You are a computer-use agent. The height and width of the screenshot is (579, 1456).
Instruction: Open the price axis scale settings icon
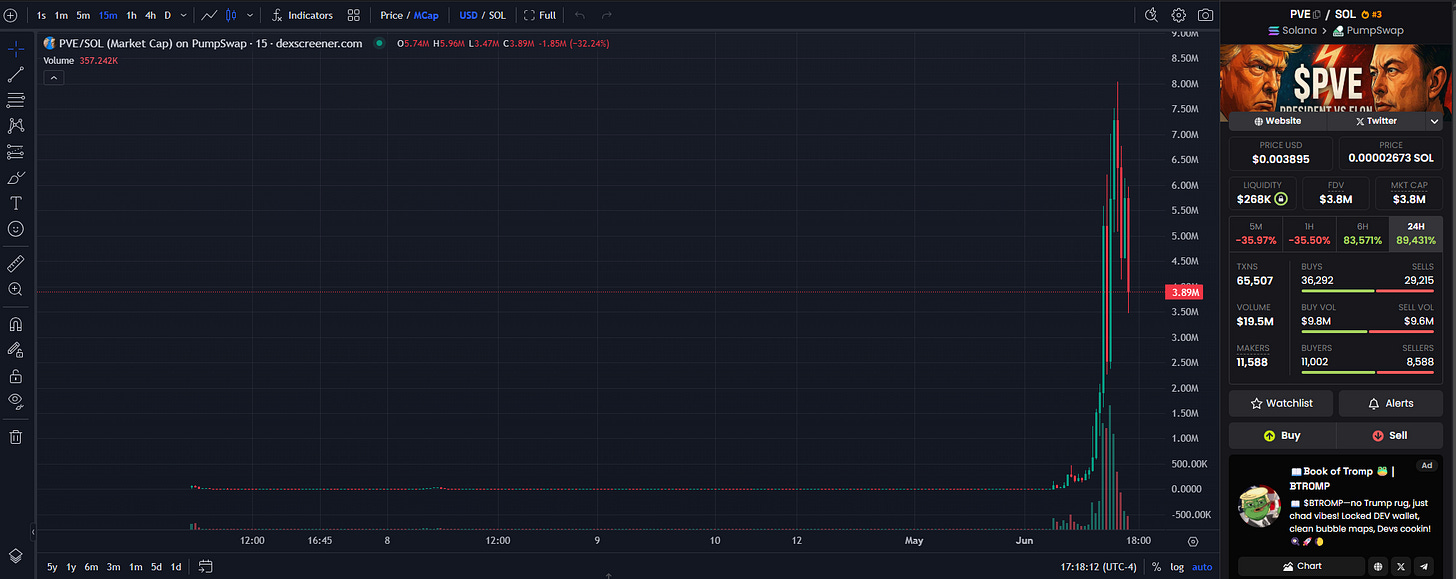tap(1193, 541)
